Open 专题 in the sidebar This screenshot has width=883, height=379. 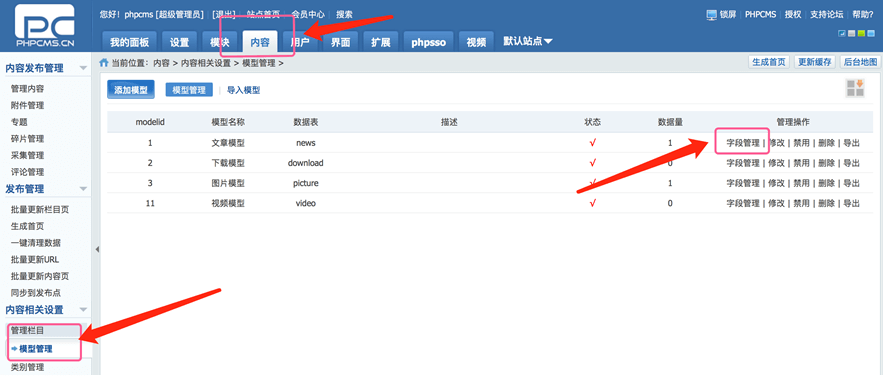[19, 122]
